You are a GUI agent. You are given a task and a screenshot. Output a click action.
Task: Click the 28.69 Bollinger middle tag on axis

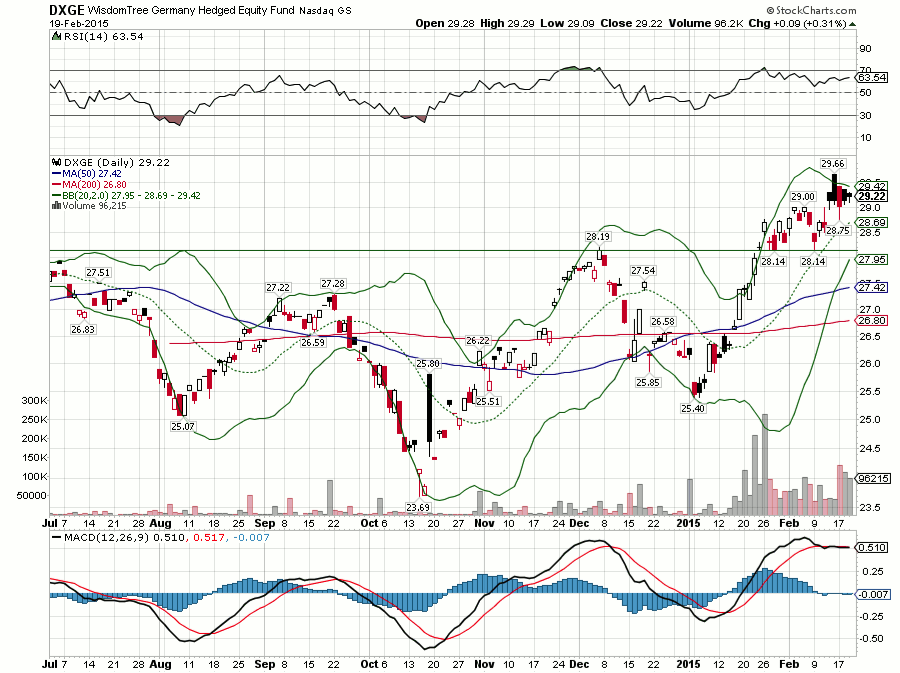[872, 223]
